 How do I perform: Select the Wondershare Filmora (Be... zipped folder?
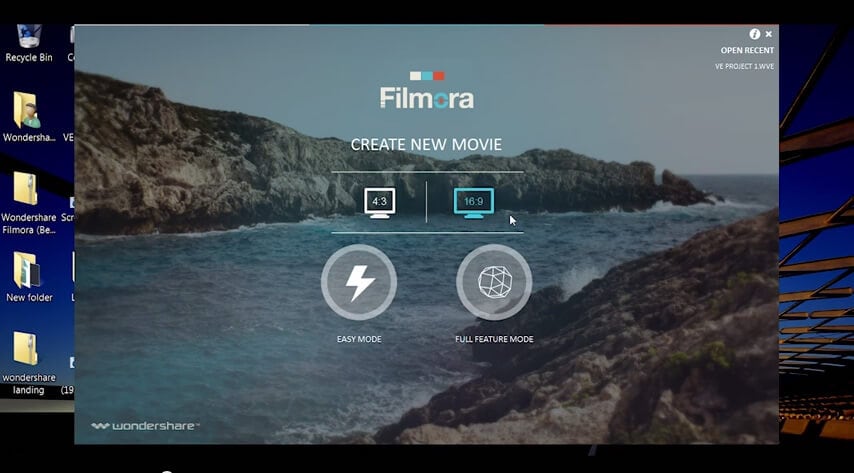(x=29, y=203)
